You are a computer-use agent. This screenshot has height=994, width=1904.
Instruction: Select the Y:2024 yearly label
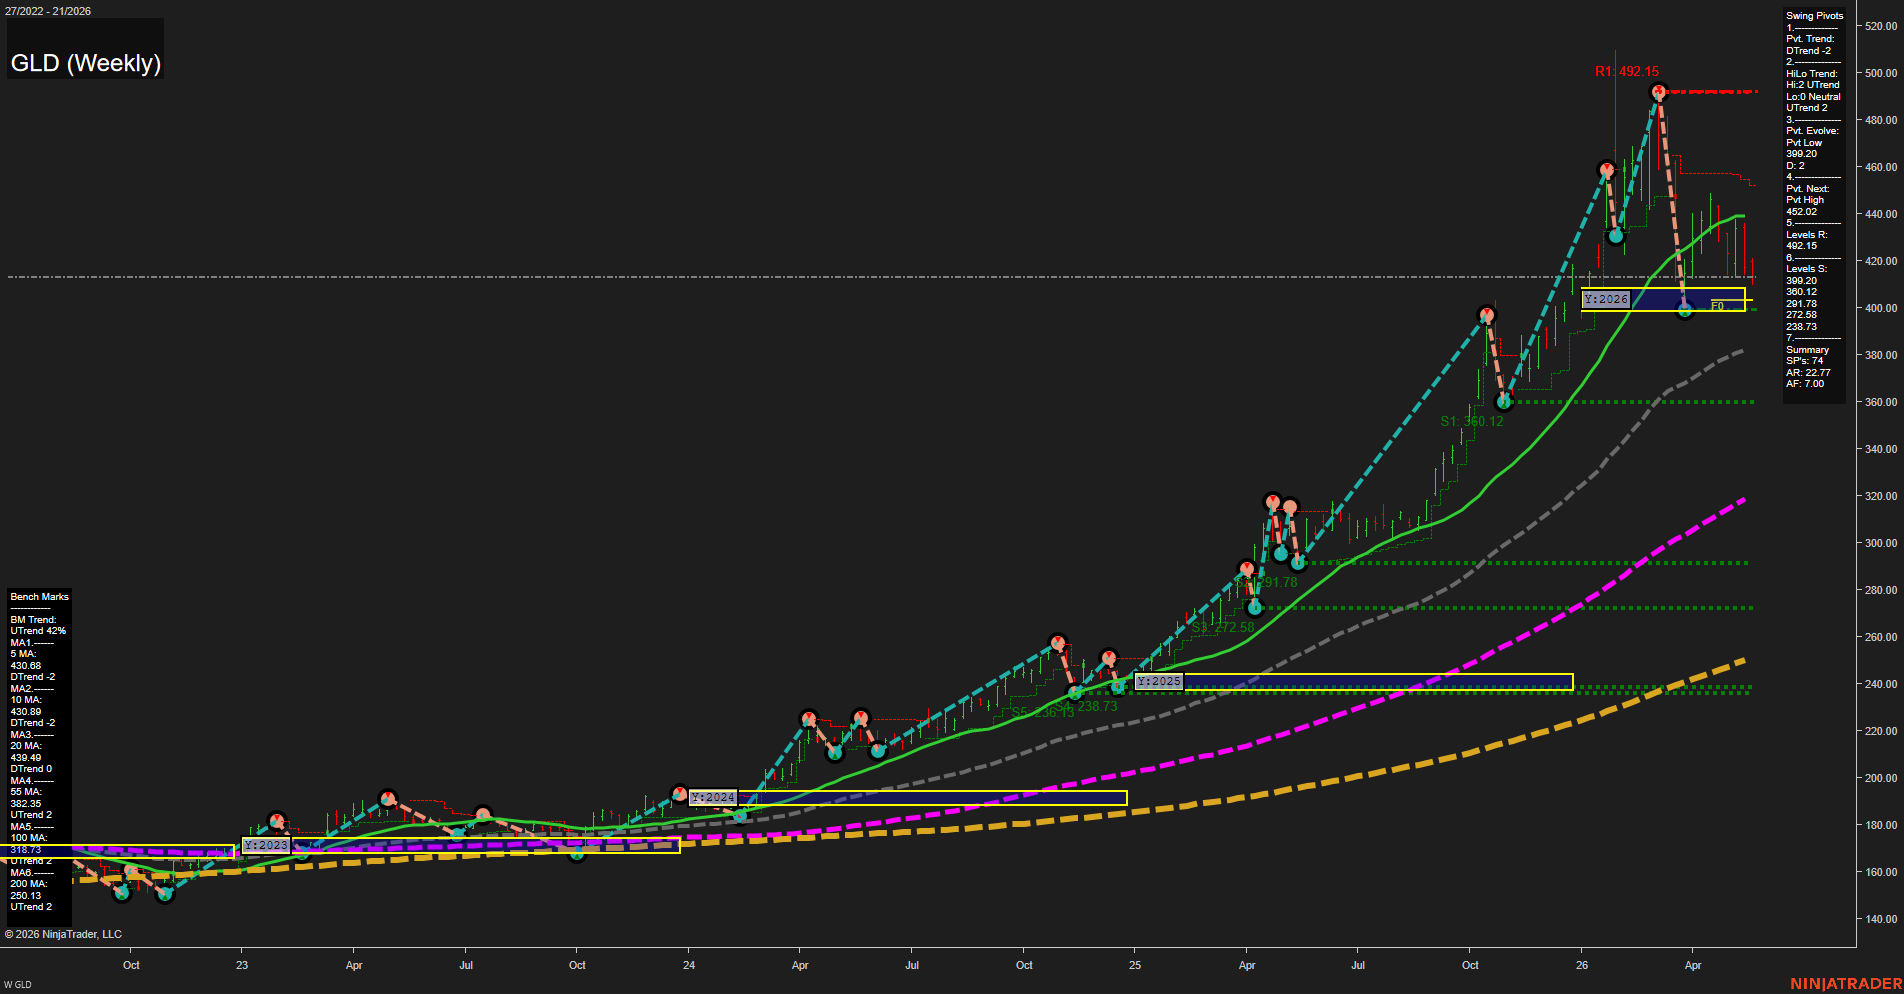pos(713,797)
